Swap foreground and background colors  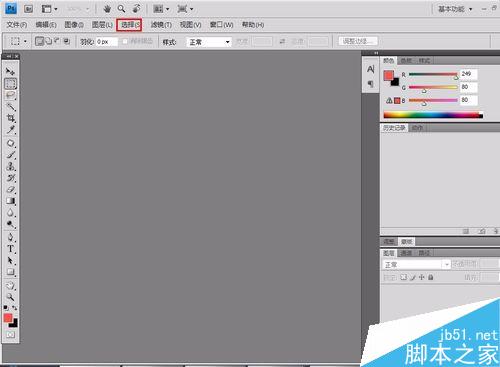click(15, 308)
